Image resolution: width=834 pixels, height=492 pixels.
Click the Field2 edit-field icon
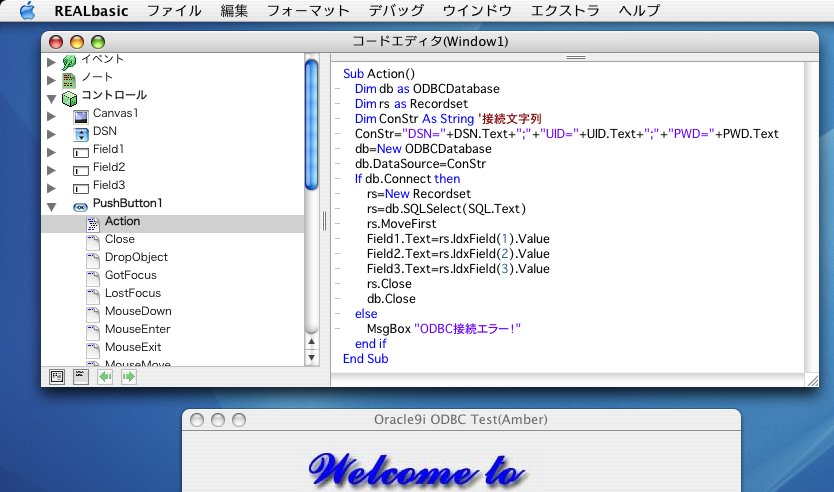pyautogui.click(x=81, y=171)
